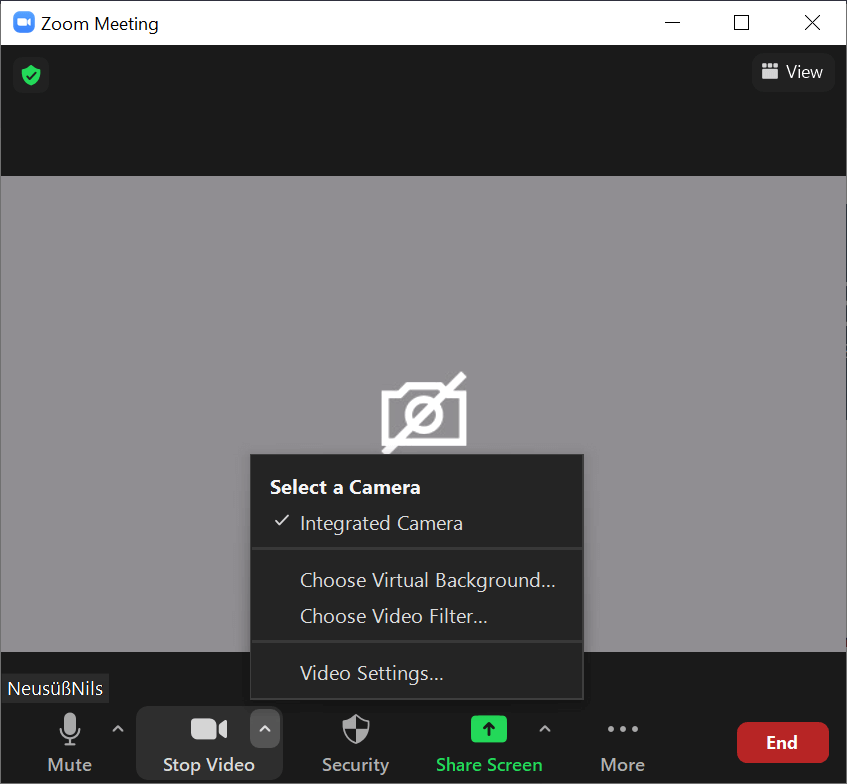Maximize the Zoom Meeting window
847x784 pixels.
click(x=741, y=23)
